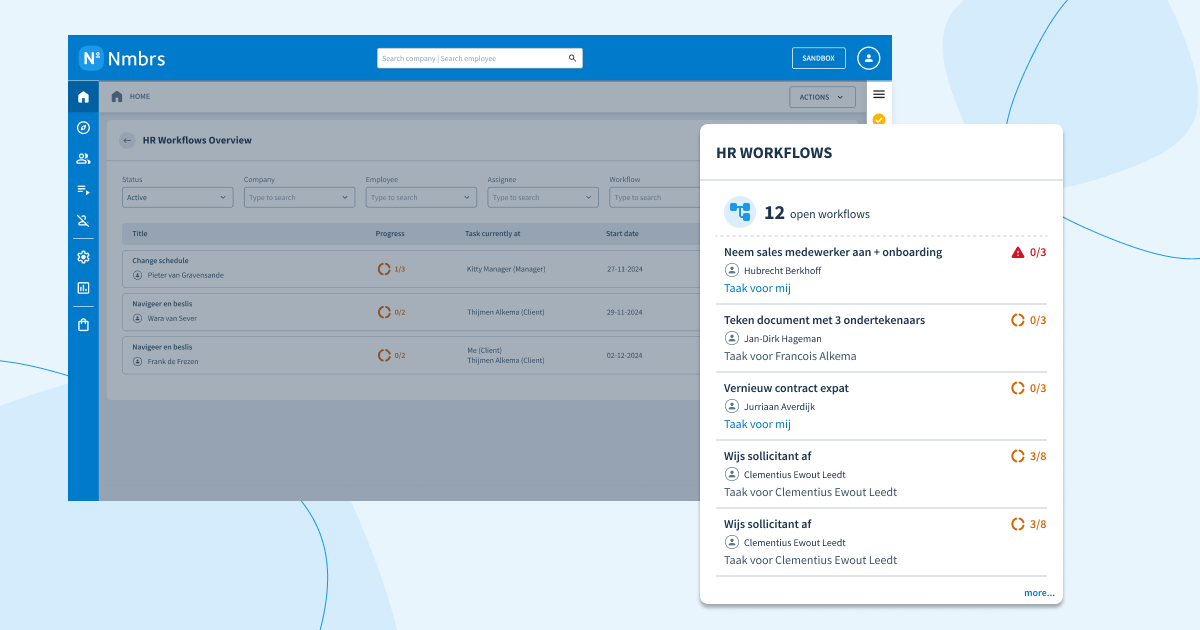This screenshot has width=1200, height=630.
Task: Click the SANDBOX button
Action: click(x=818, y=57)
